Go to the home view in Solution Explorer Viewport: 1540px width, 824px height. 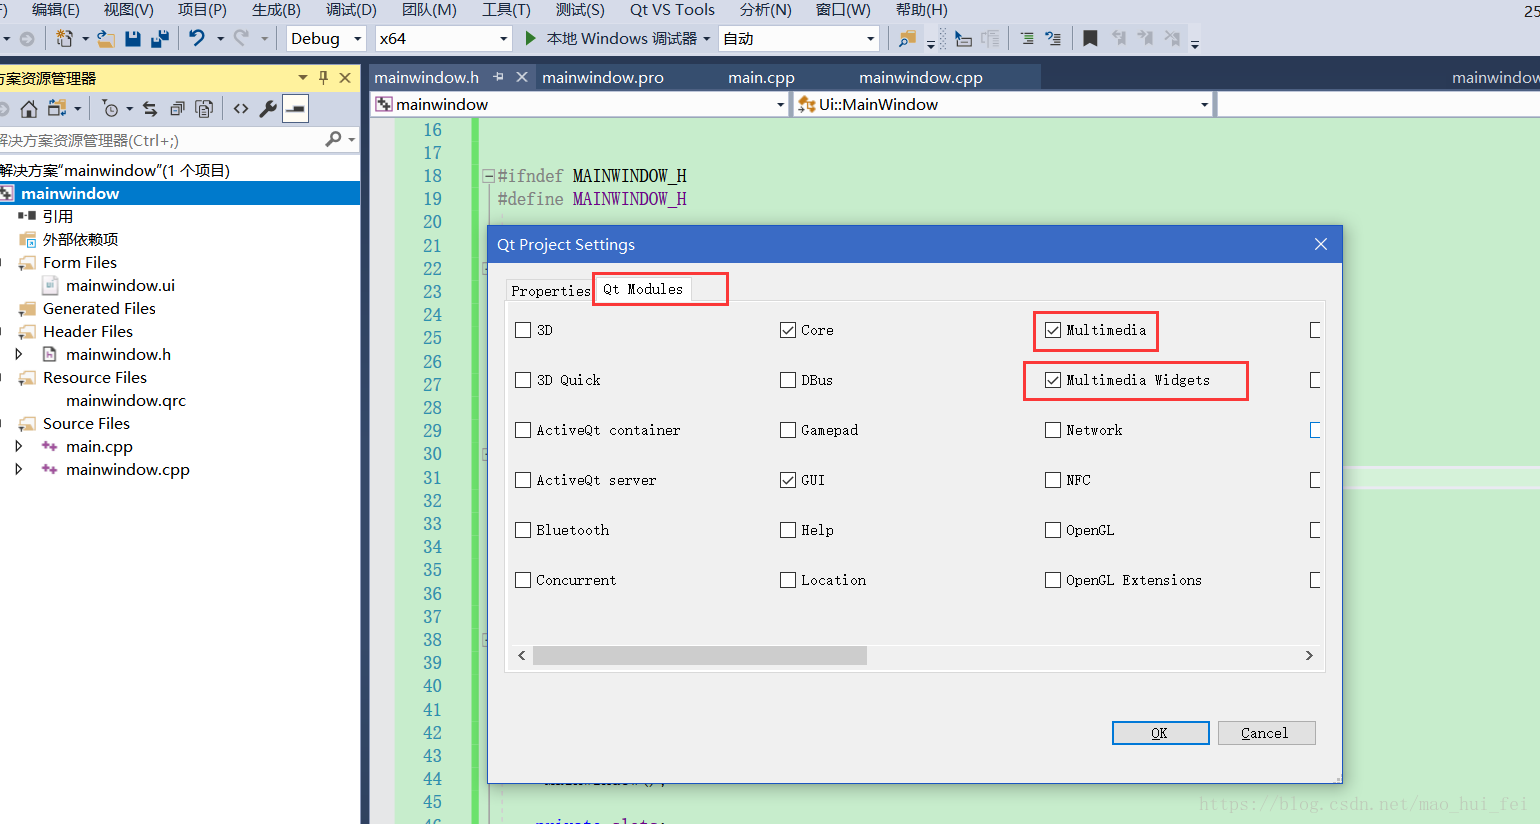tap(29, 108)
